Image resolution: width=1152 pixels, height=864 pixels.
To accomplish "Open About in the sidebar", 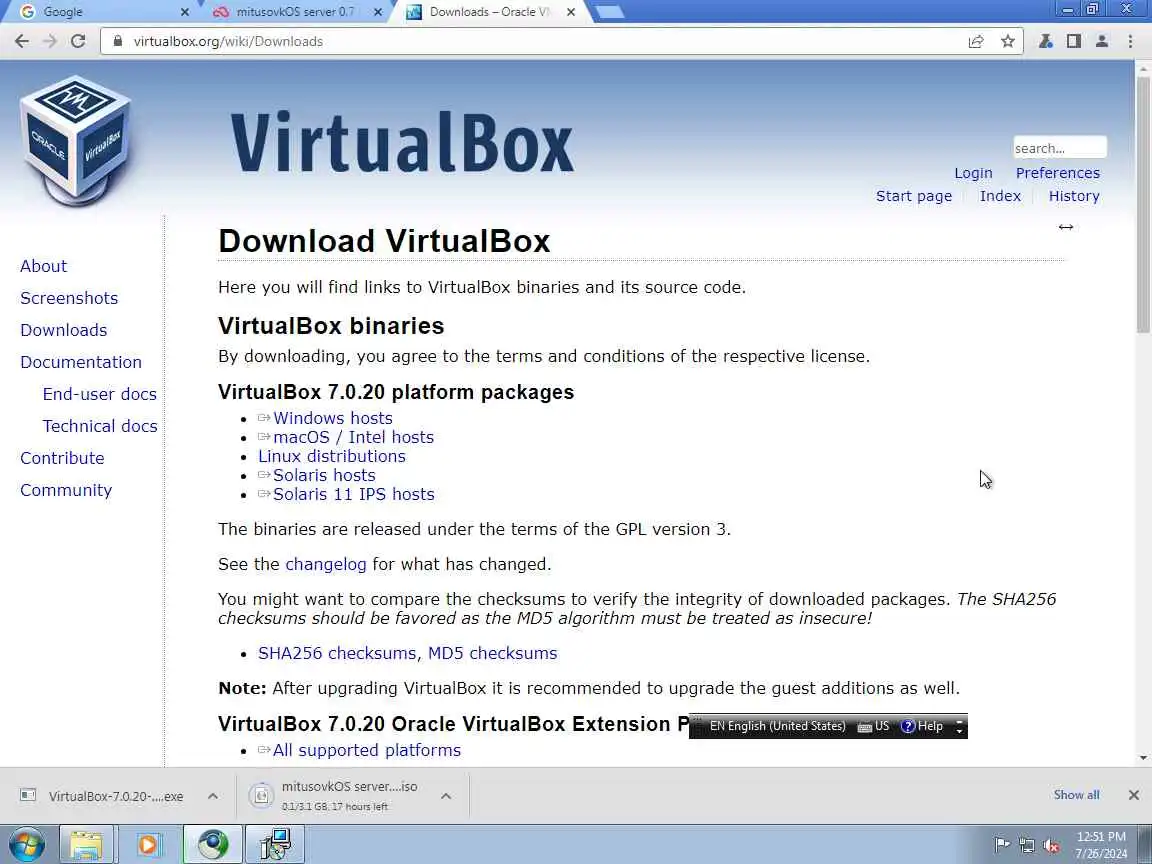I will click(43, 266).
